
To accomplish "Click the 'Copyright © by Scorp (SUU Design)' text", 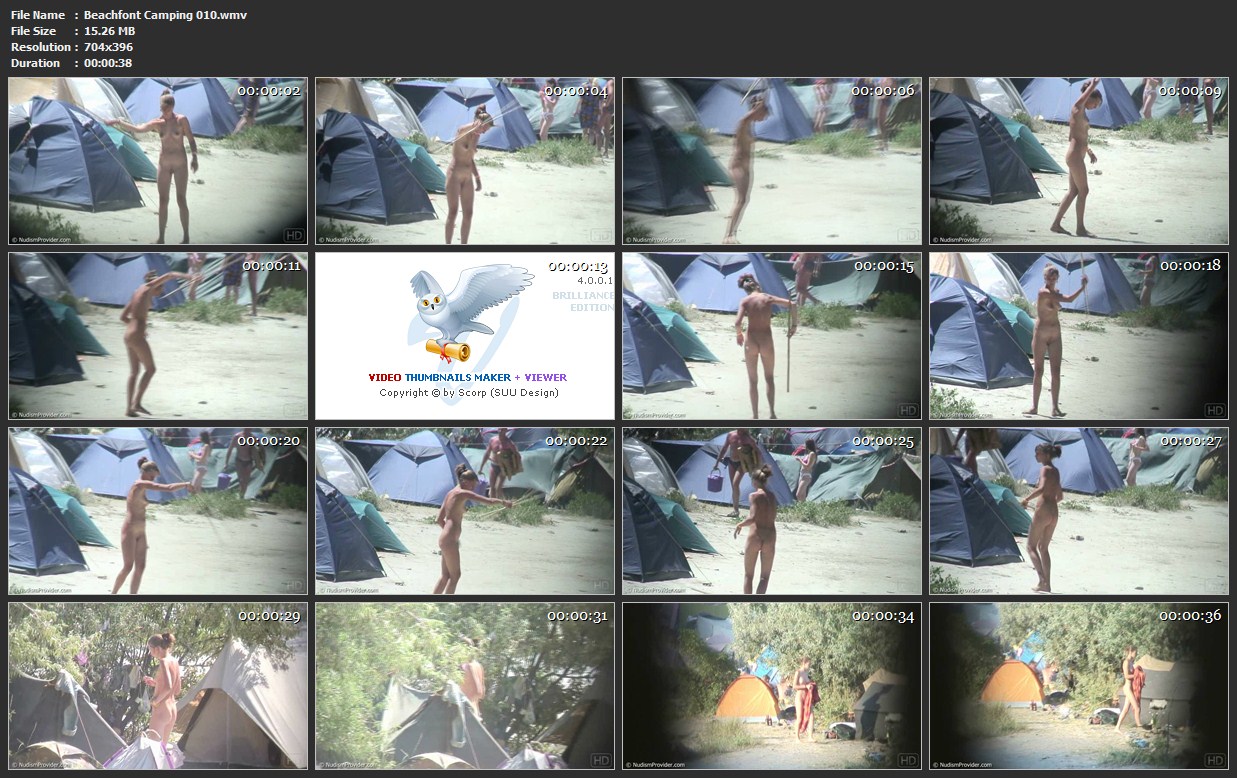I will (468, 393).
